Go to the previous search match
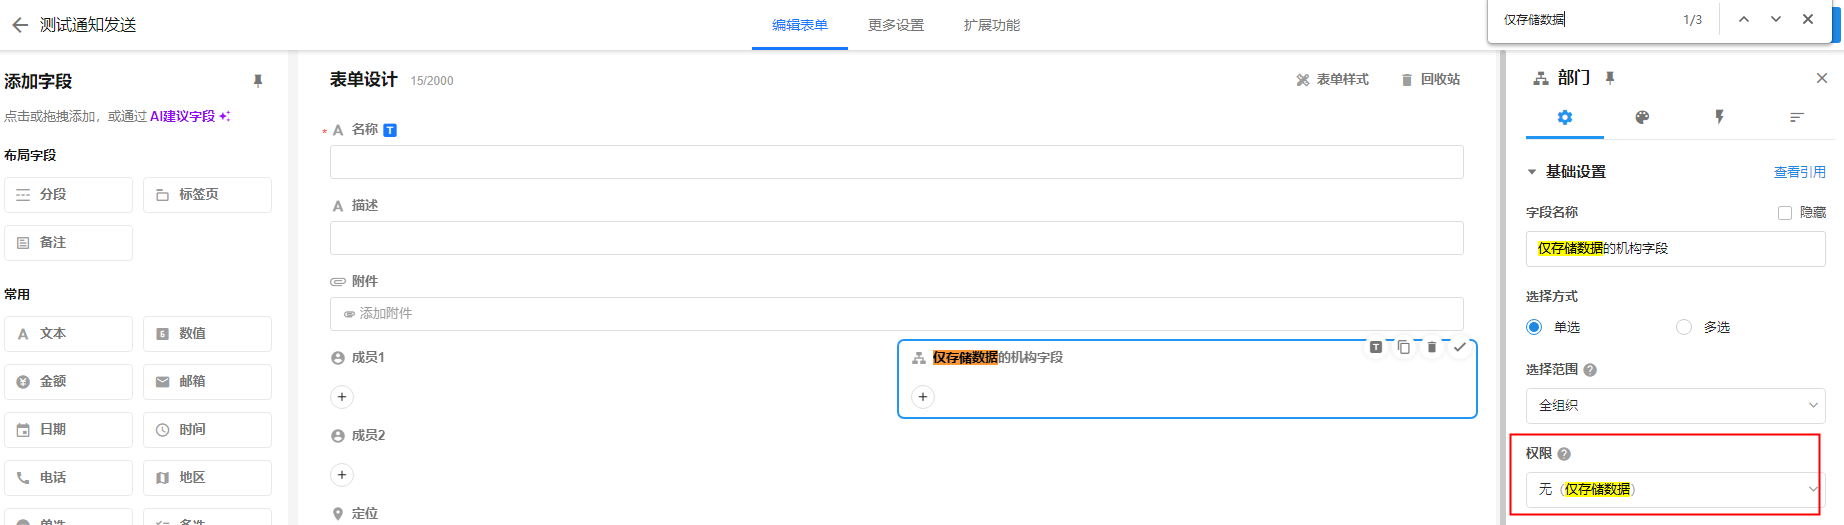Viewport: 1844px width, 525px height. (x=1744, y=19)
